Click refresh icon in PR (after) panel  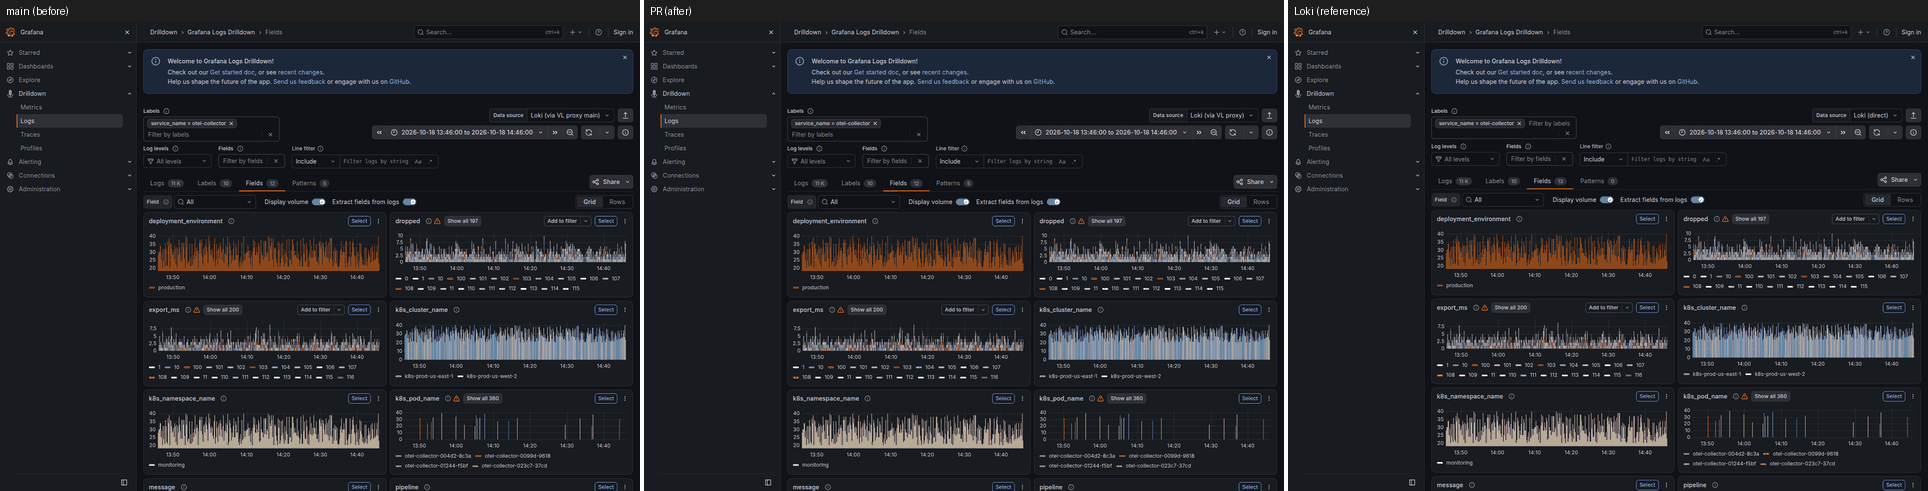(1232, 132)
